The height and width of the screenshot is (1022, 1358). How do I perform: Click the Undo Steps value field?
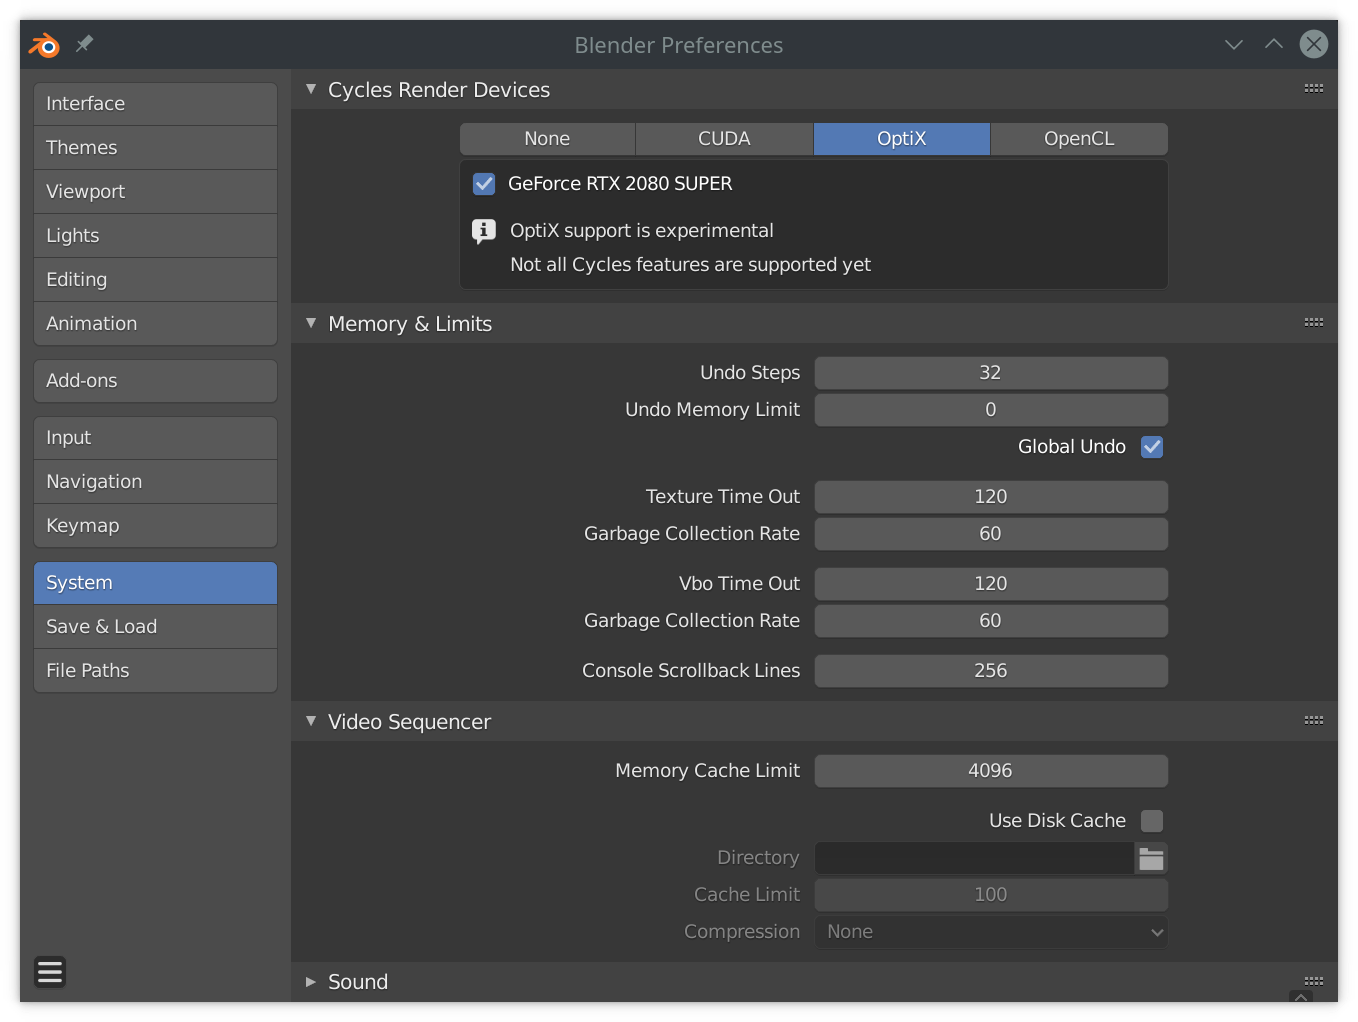coord(991,373)
